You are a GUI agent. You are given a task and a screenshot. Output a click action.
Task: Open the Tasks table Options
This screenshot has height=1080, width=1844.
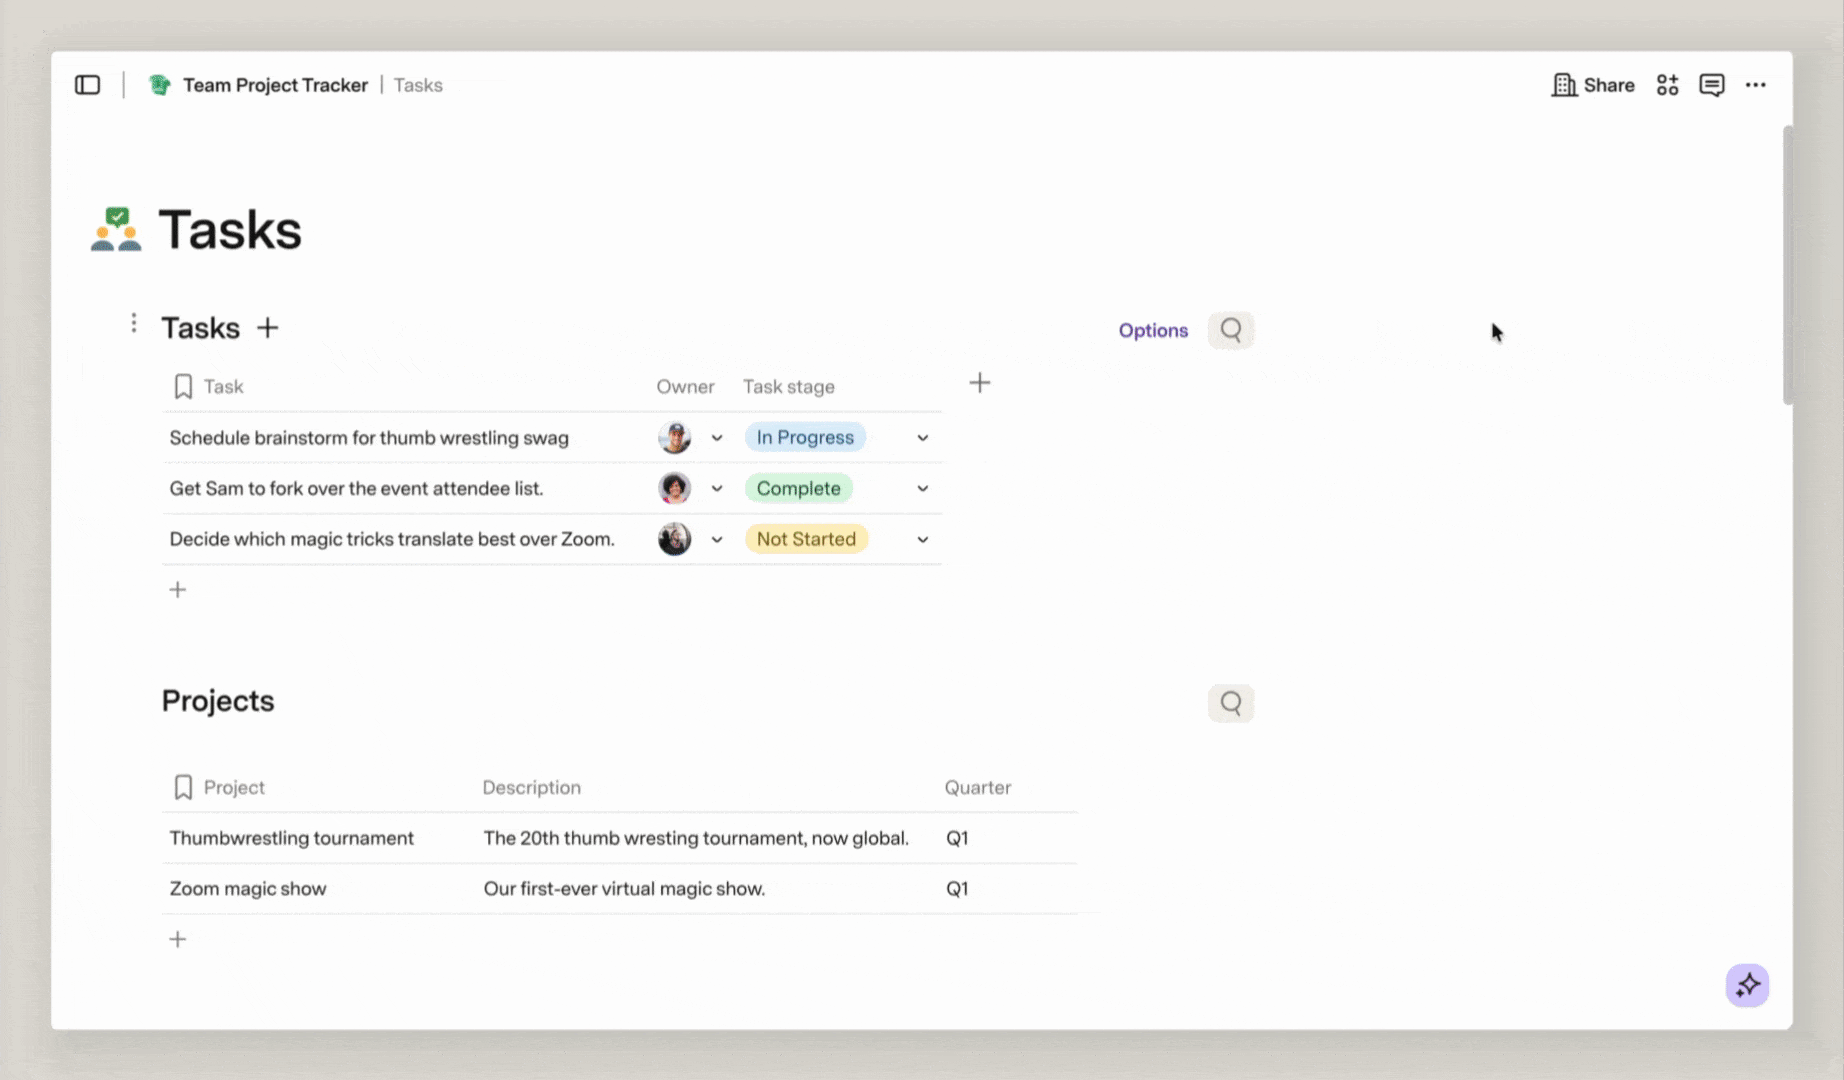coord(1153,330)
